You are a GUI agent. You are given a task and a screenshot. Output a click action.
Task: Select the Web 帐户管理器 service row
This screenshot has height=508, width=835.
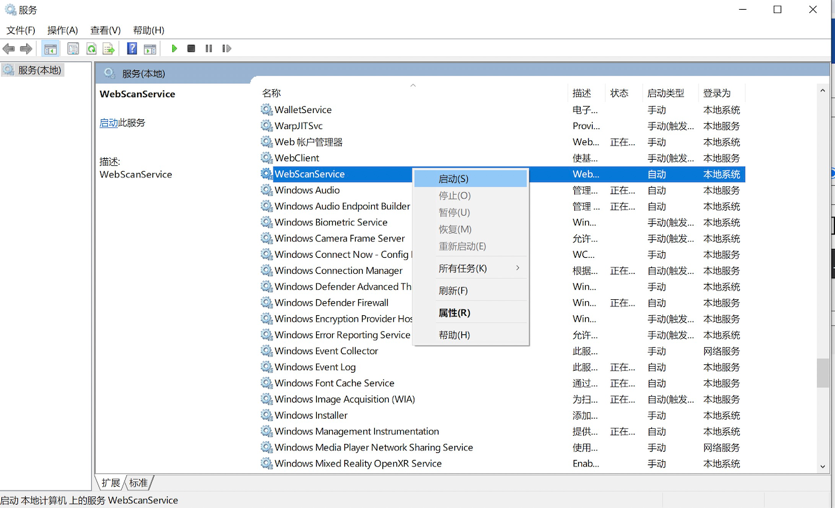(503, 142)
